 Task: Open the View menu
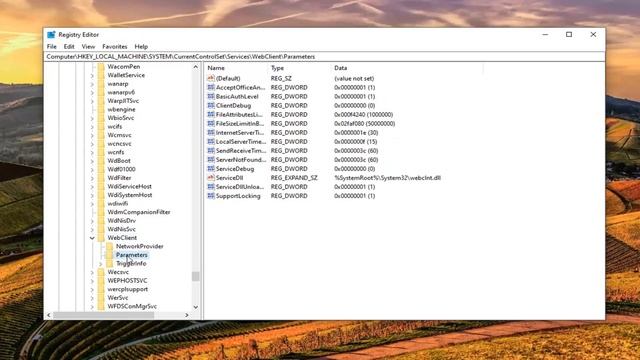point(88,47)
